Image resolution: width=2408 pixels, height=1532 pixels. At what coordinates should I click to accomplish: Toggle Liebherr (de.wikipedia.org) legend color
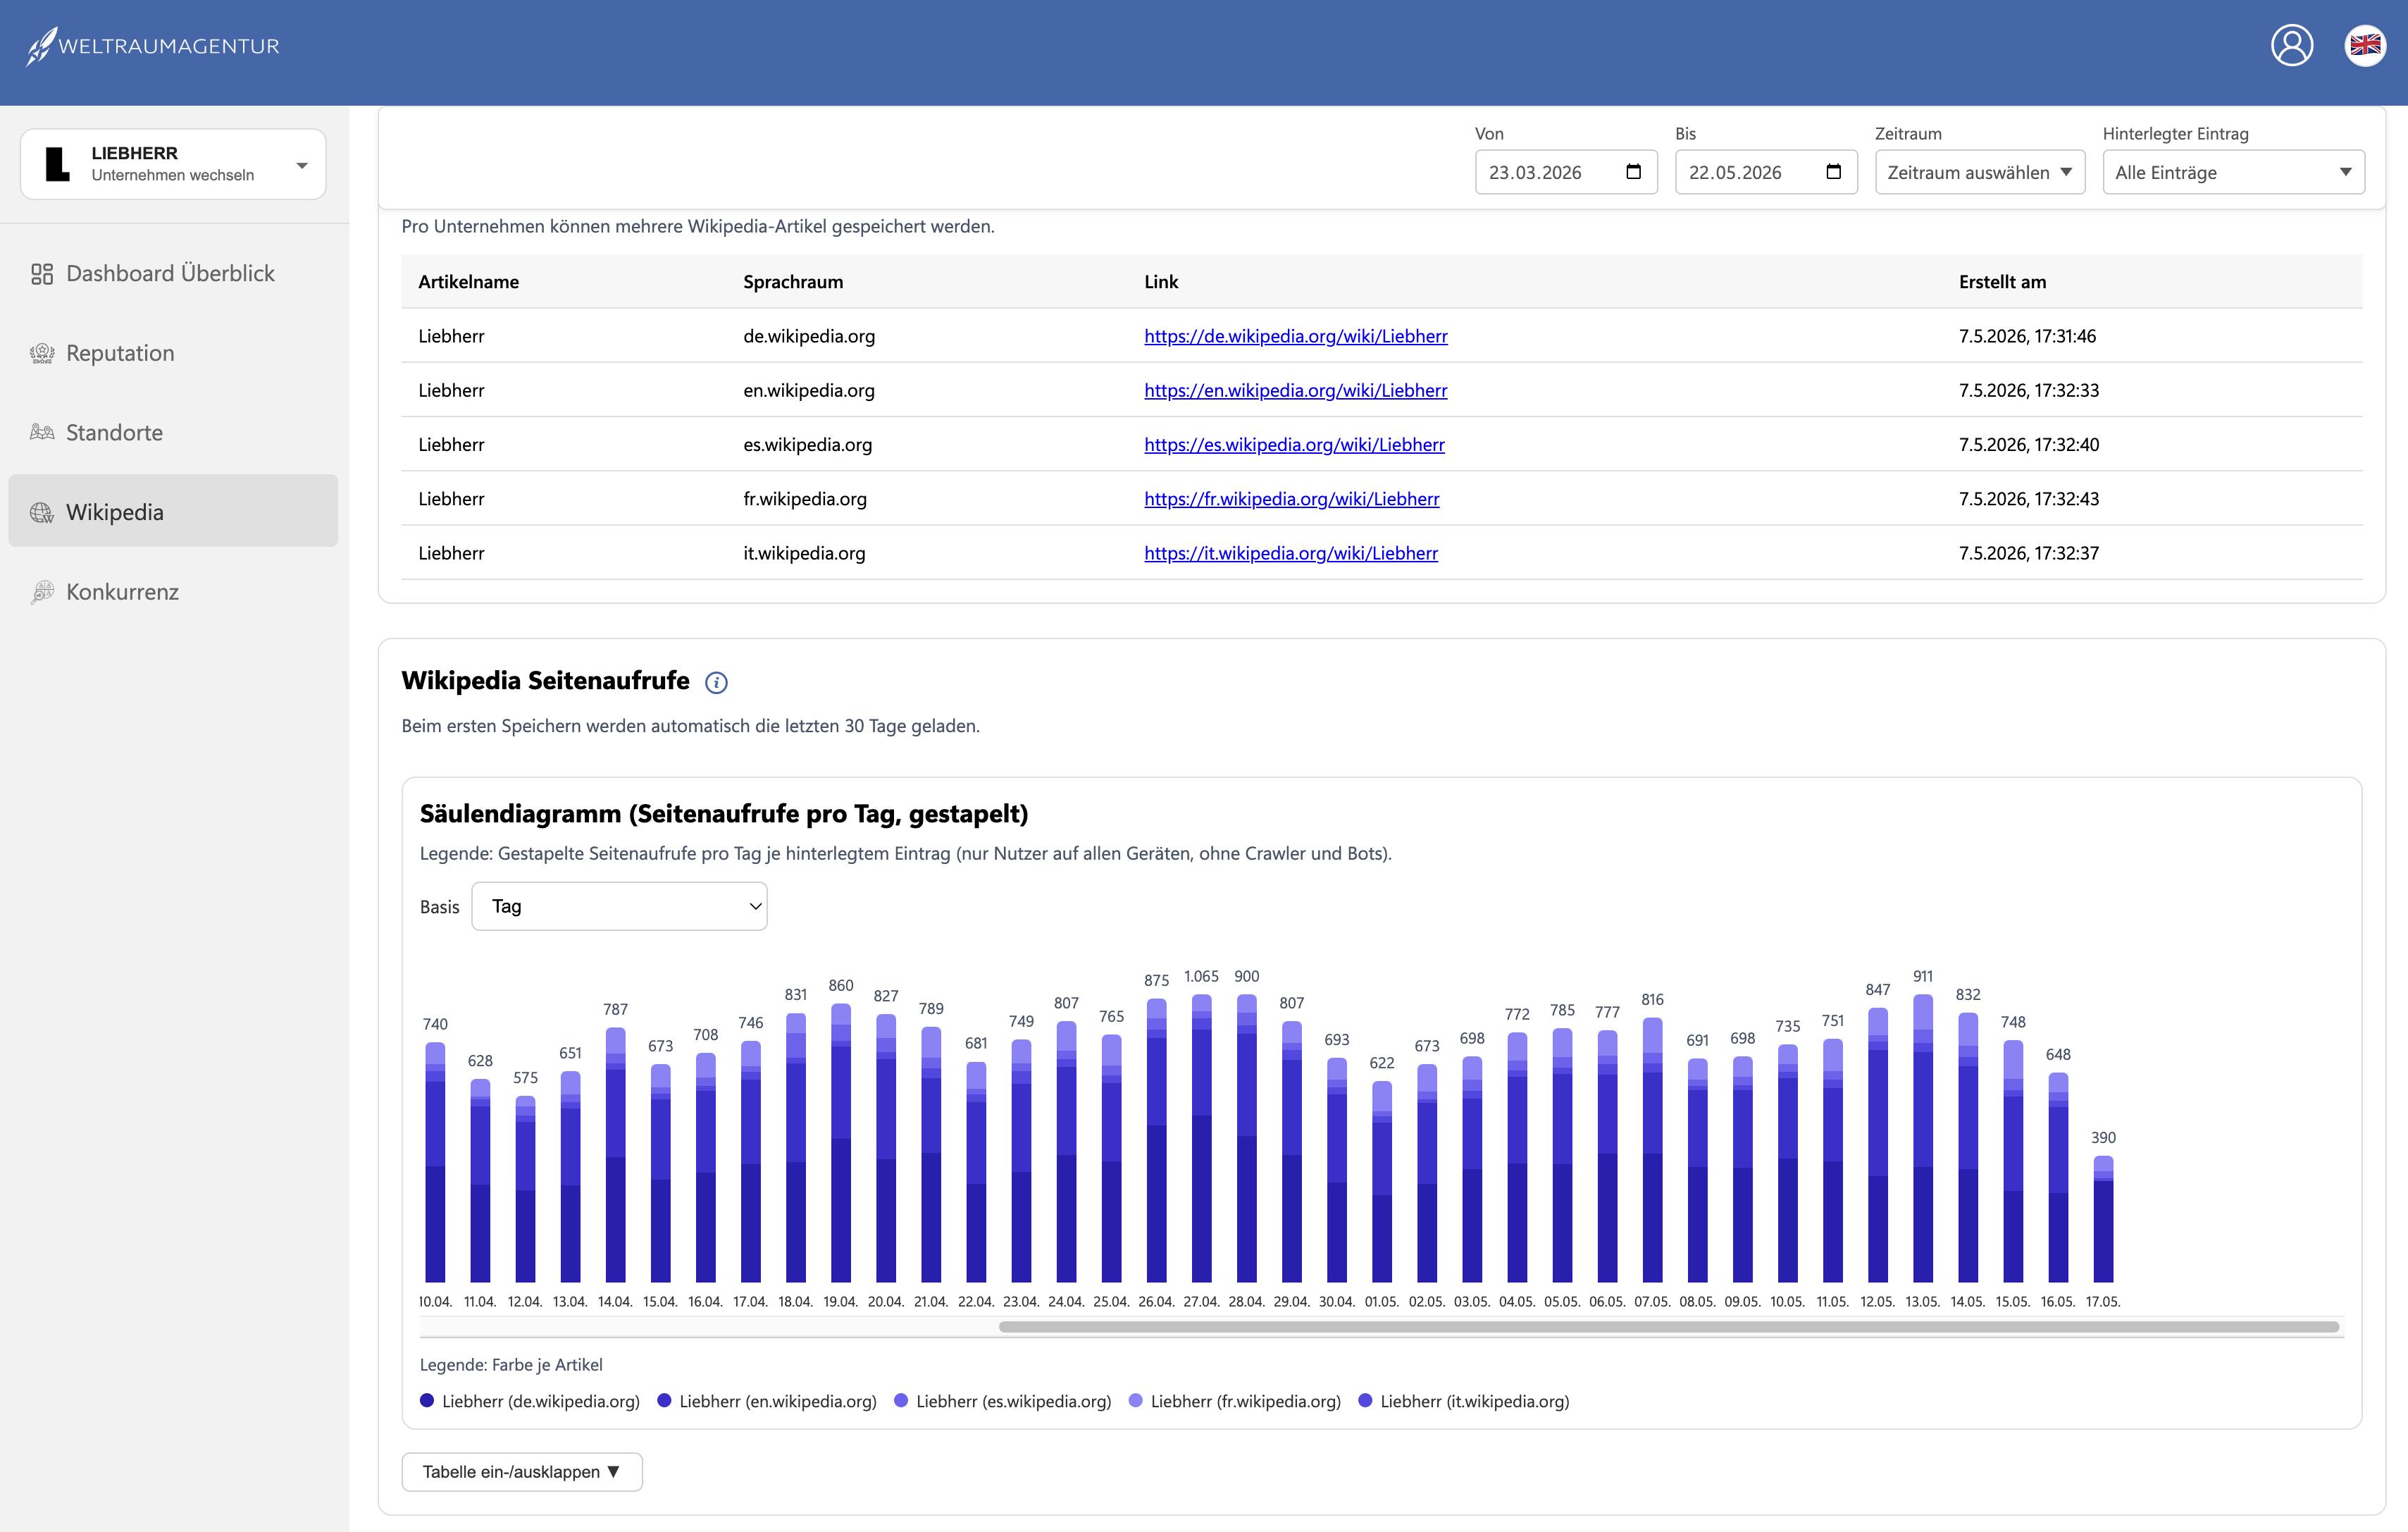[427, 1400]
